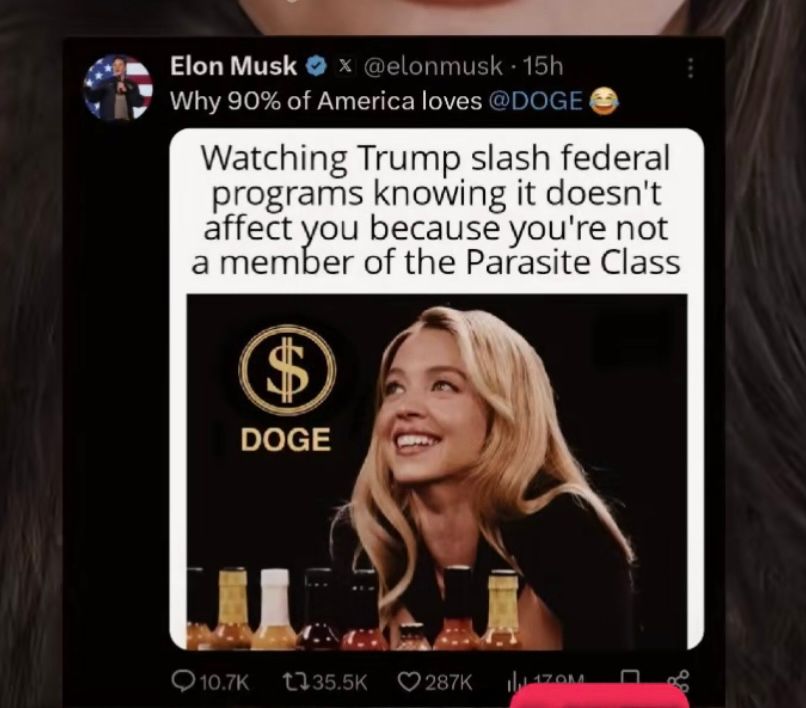This screenshot has height=708, width=806.
Task: Click the X affiliation badge beside the name
Action: [x=346, y=66]
